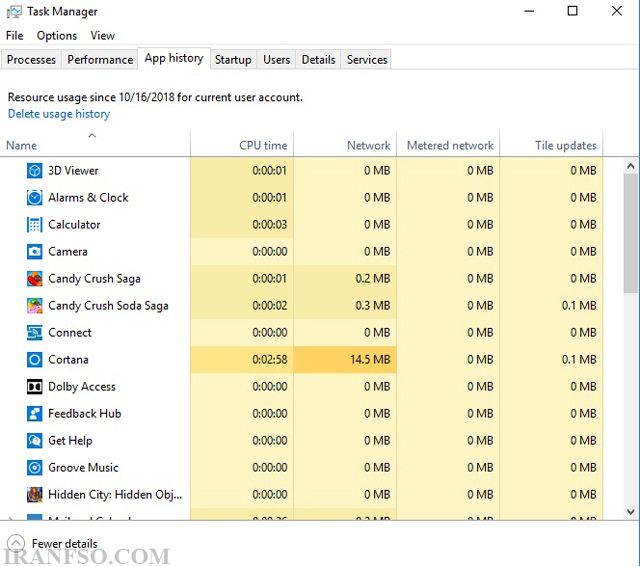The image size is (640, 567).
Task: Click the Task Manager title bar icon
Action: pyautogui.click(x=13, y=11)
